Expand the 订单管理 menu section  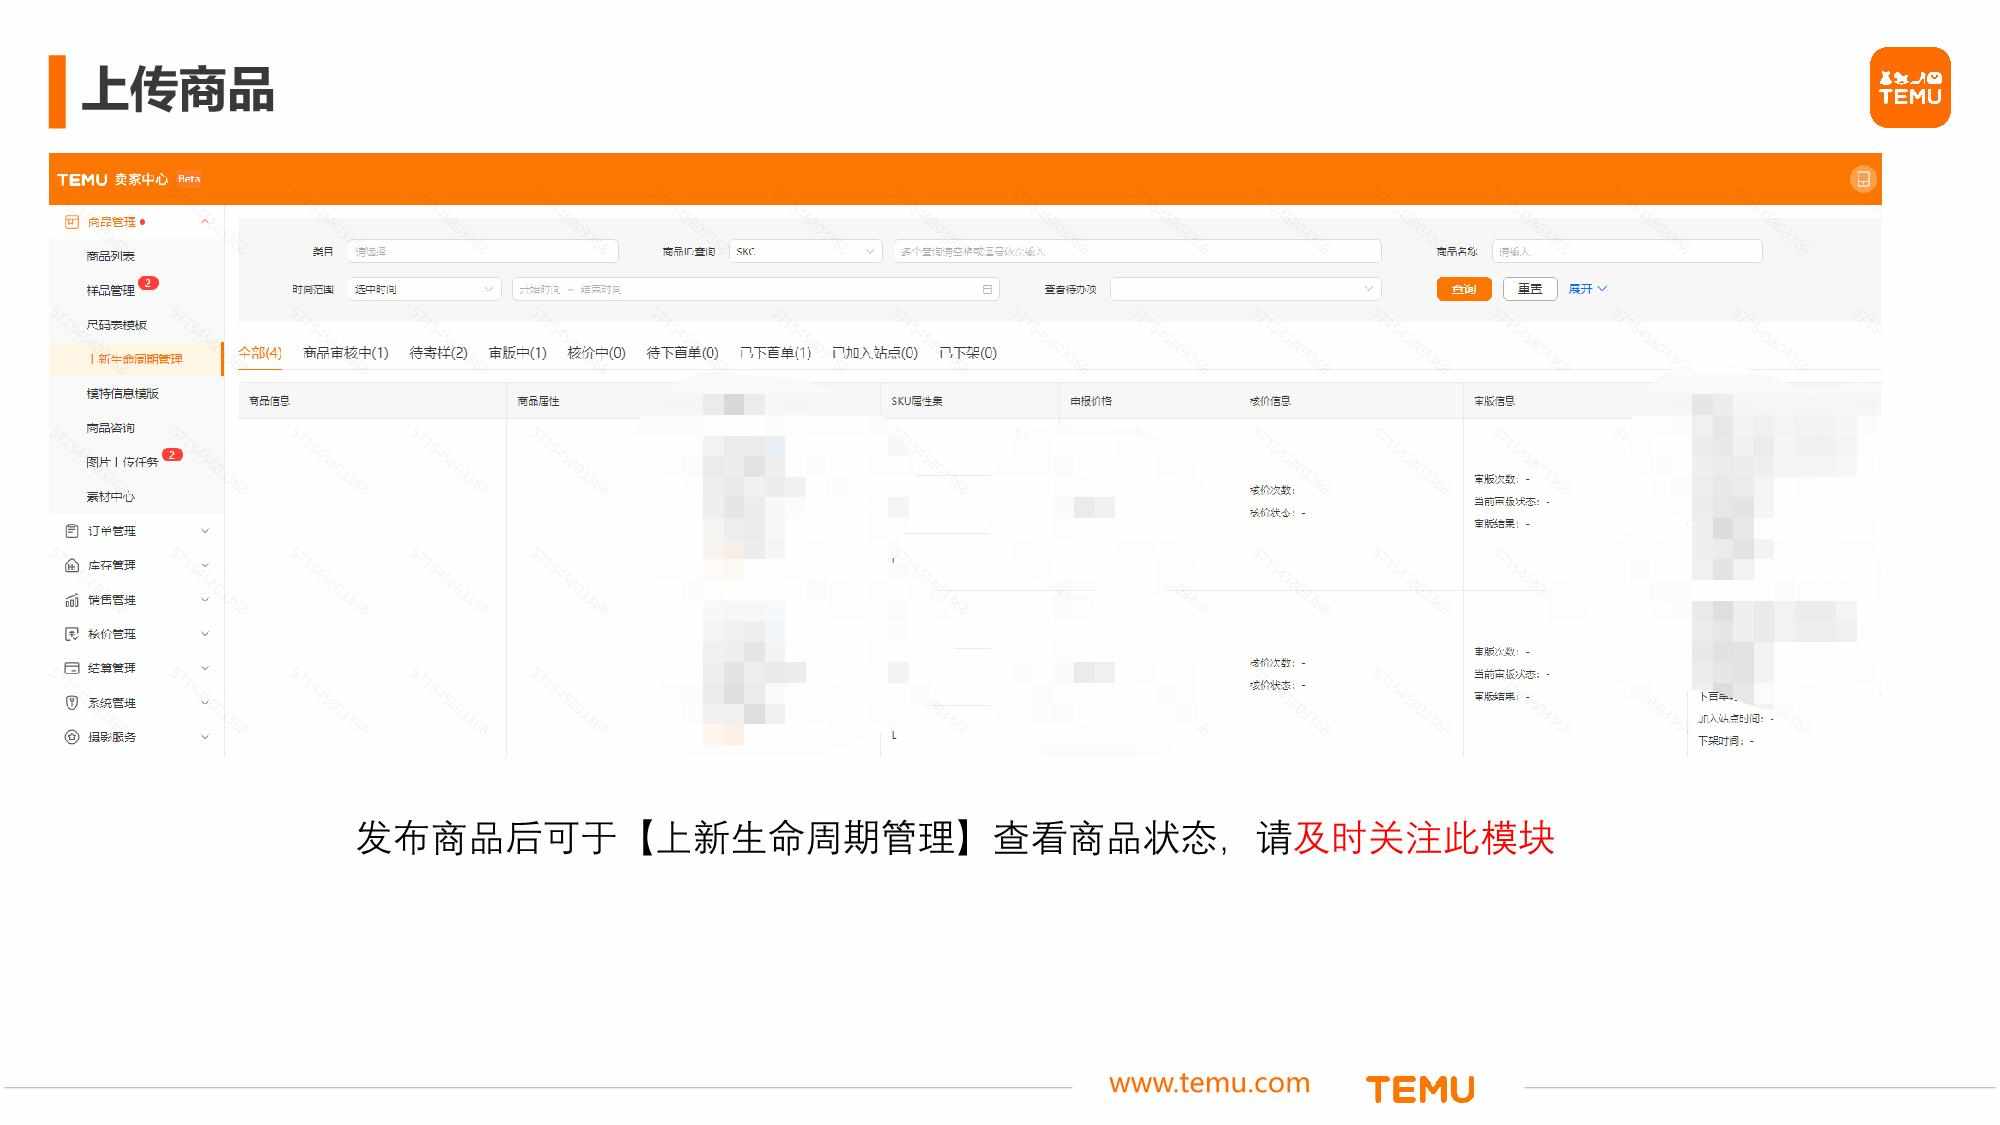pos(205,531)
